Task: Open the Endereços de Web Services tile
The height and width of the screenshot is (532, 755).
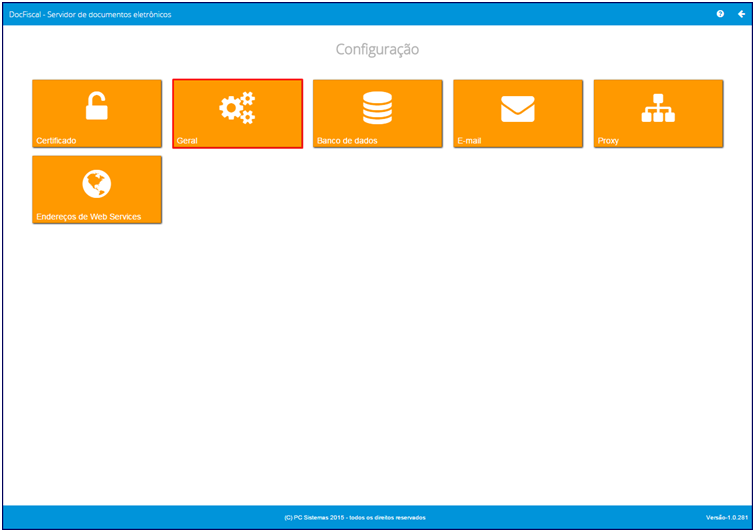Action: coord(97,190)
